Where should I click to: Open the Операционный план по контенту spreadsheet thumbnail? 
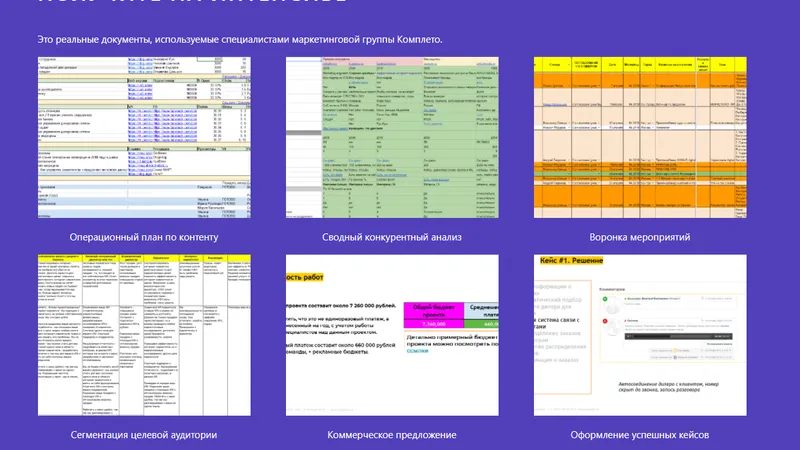coord(144,137)
